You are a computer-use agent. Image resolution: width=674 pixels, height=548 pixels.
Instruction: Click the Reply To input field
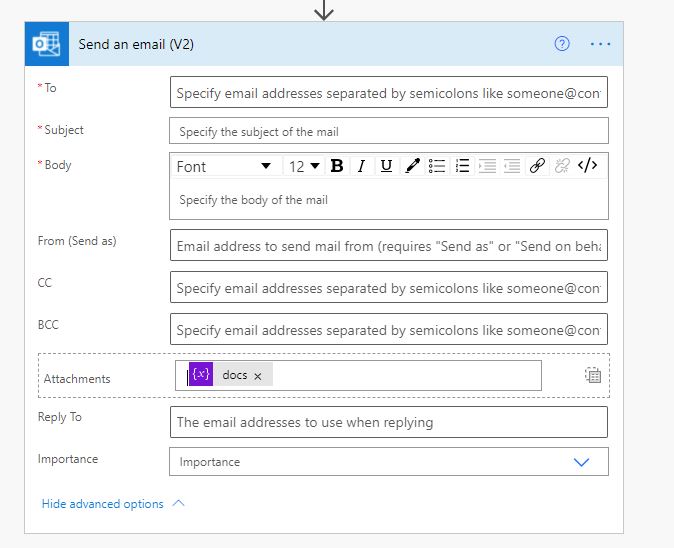coord(389,422)
